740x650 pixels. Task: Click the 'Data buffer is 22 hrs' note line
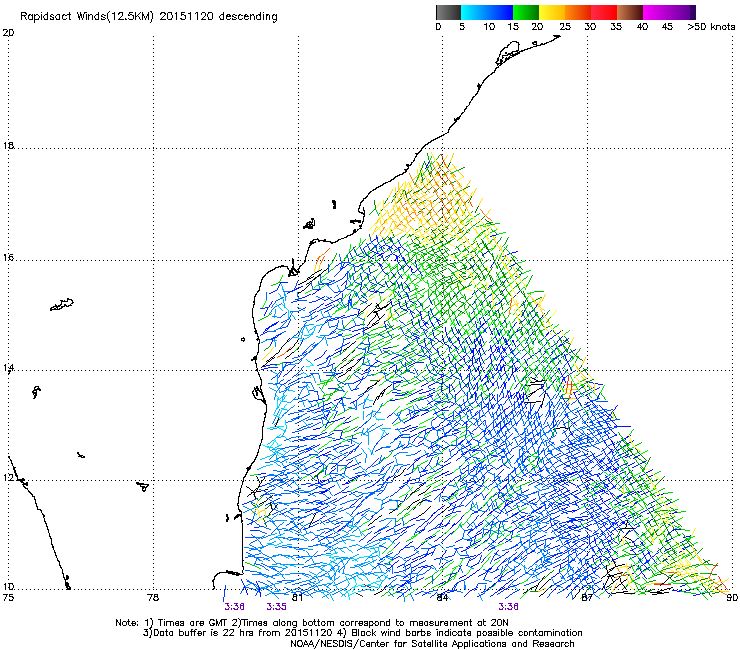pos(362,633)
